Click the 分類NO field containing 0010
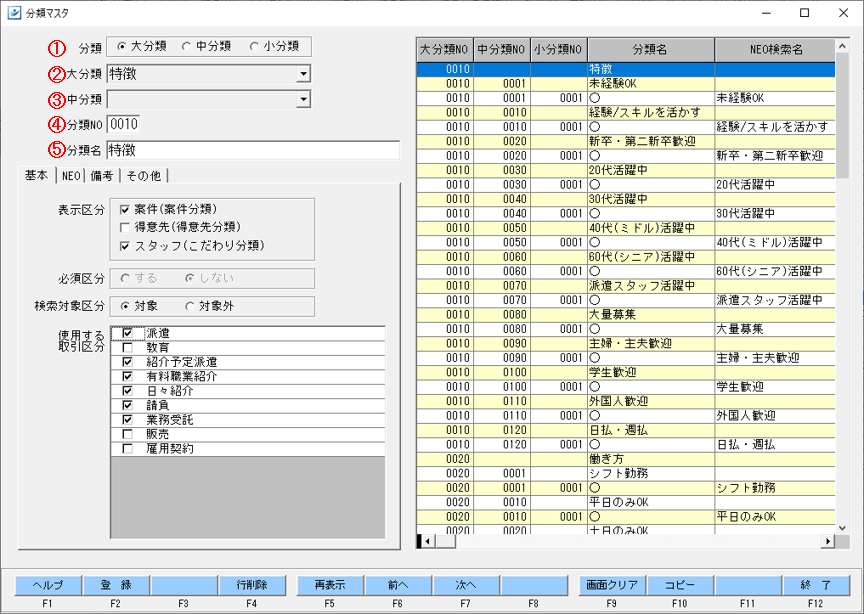This screenshot has width=864, height=614. [x=123, y=125]
